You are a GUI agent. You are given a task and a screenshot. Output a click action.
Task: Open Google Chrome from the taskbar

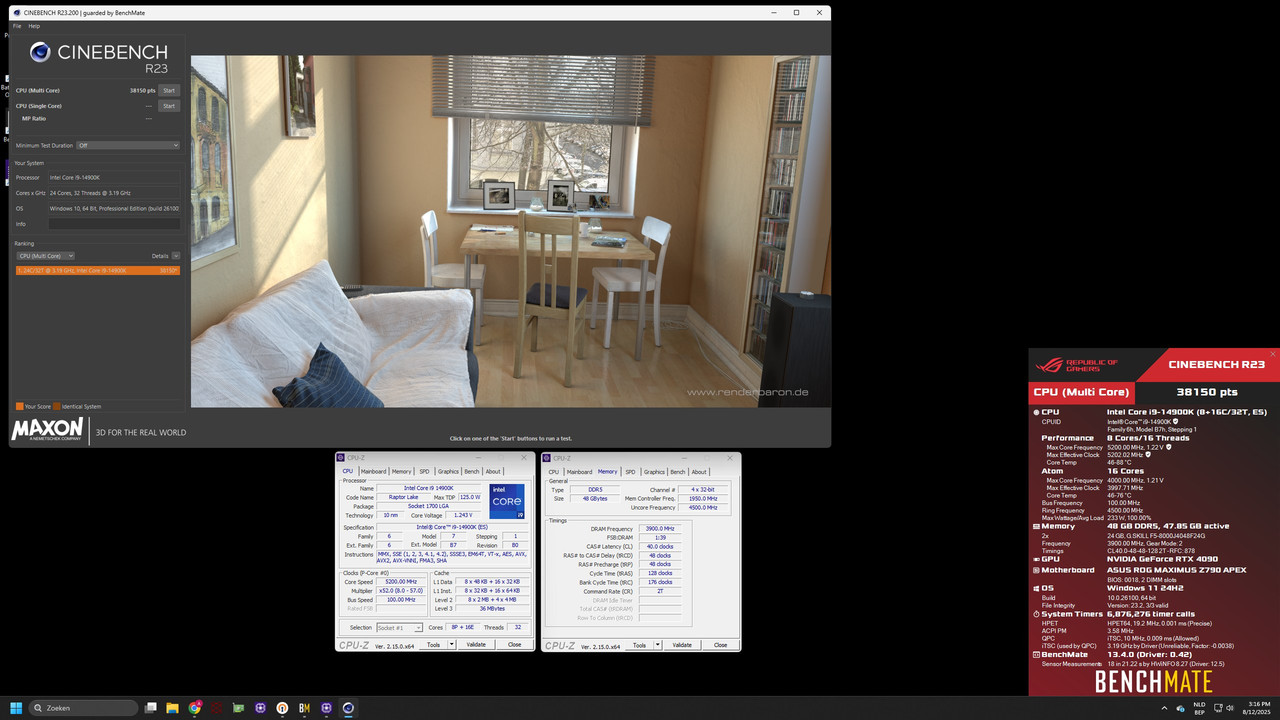(195, 708)
